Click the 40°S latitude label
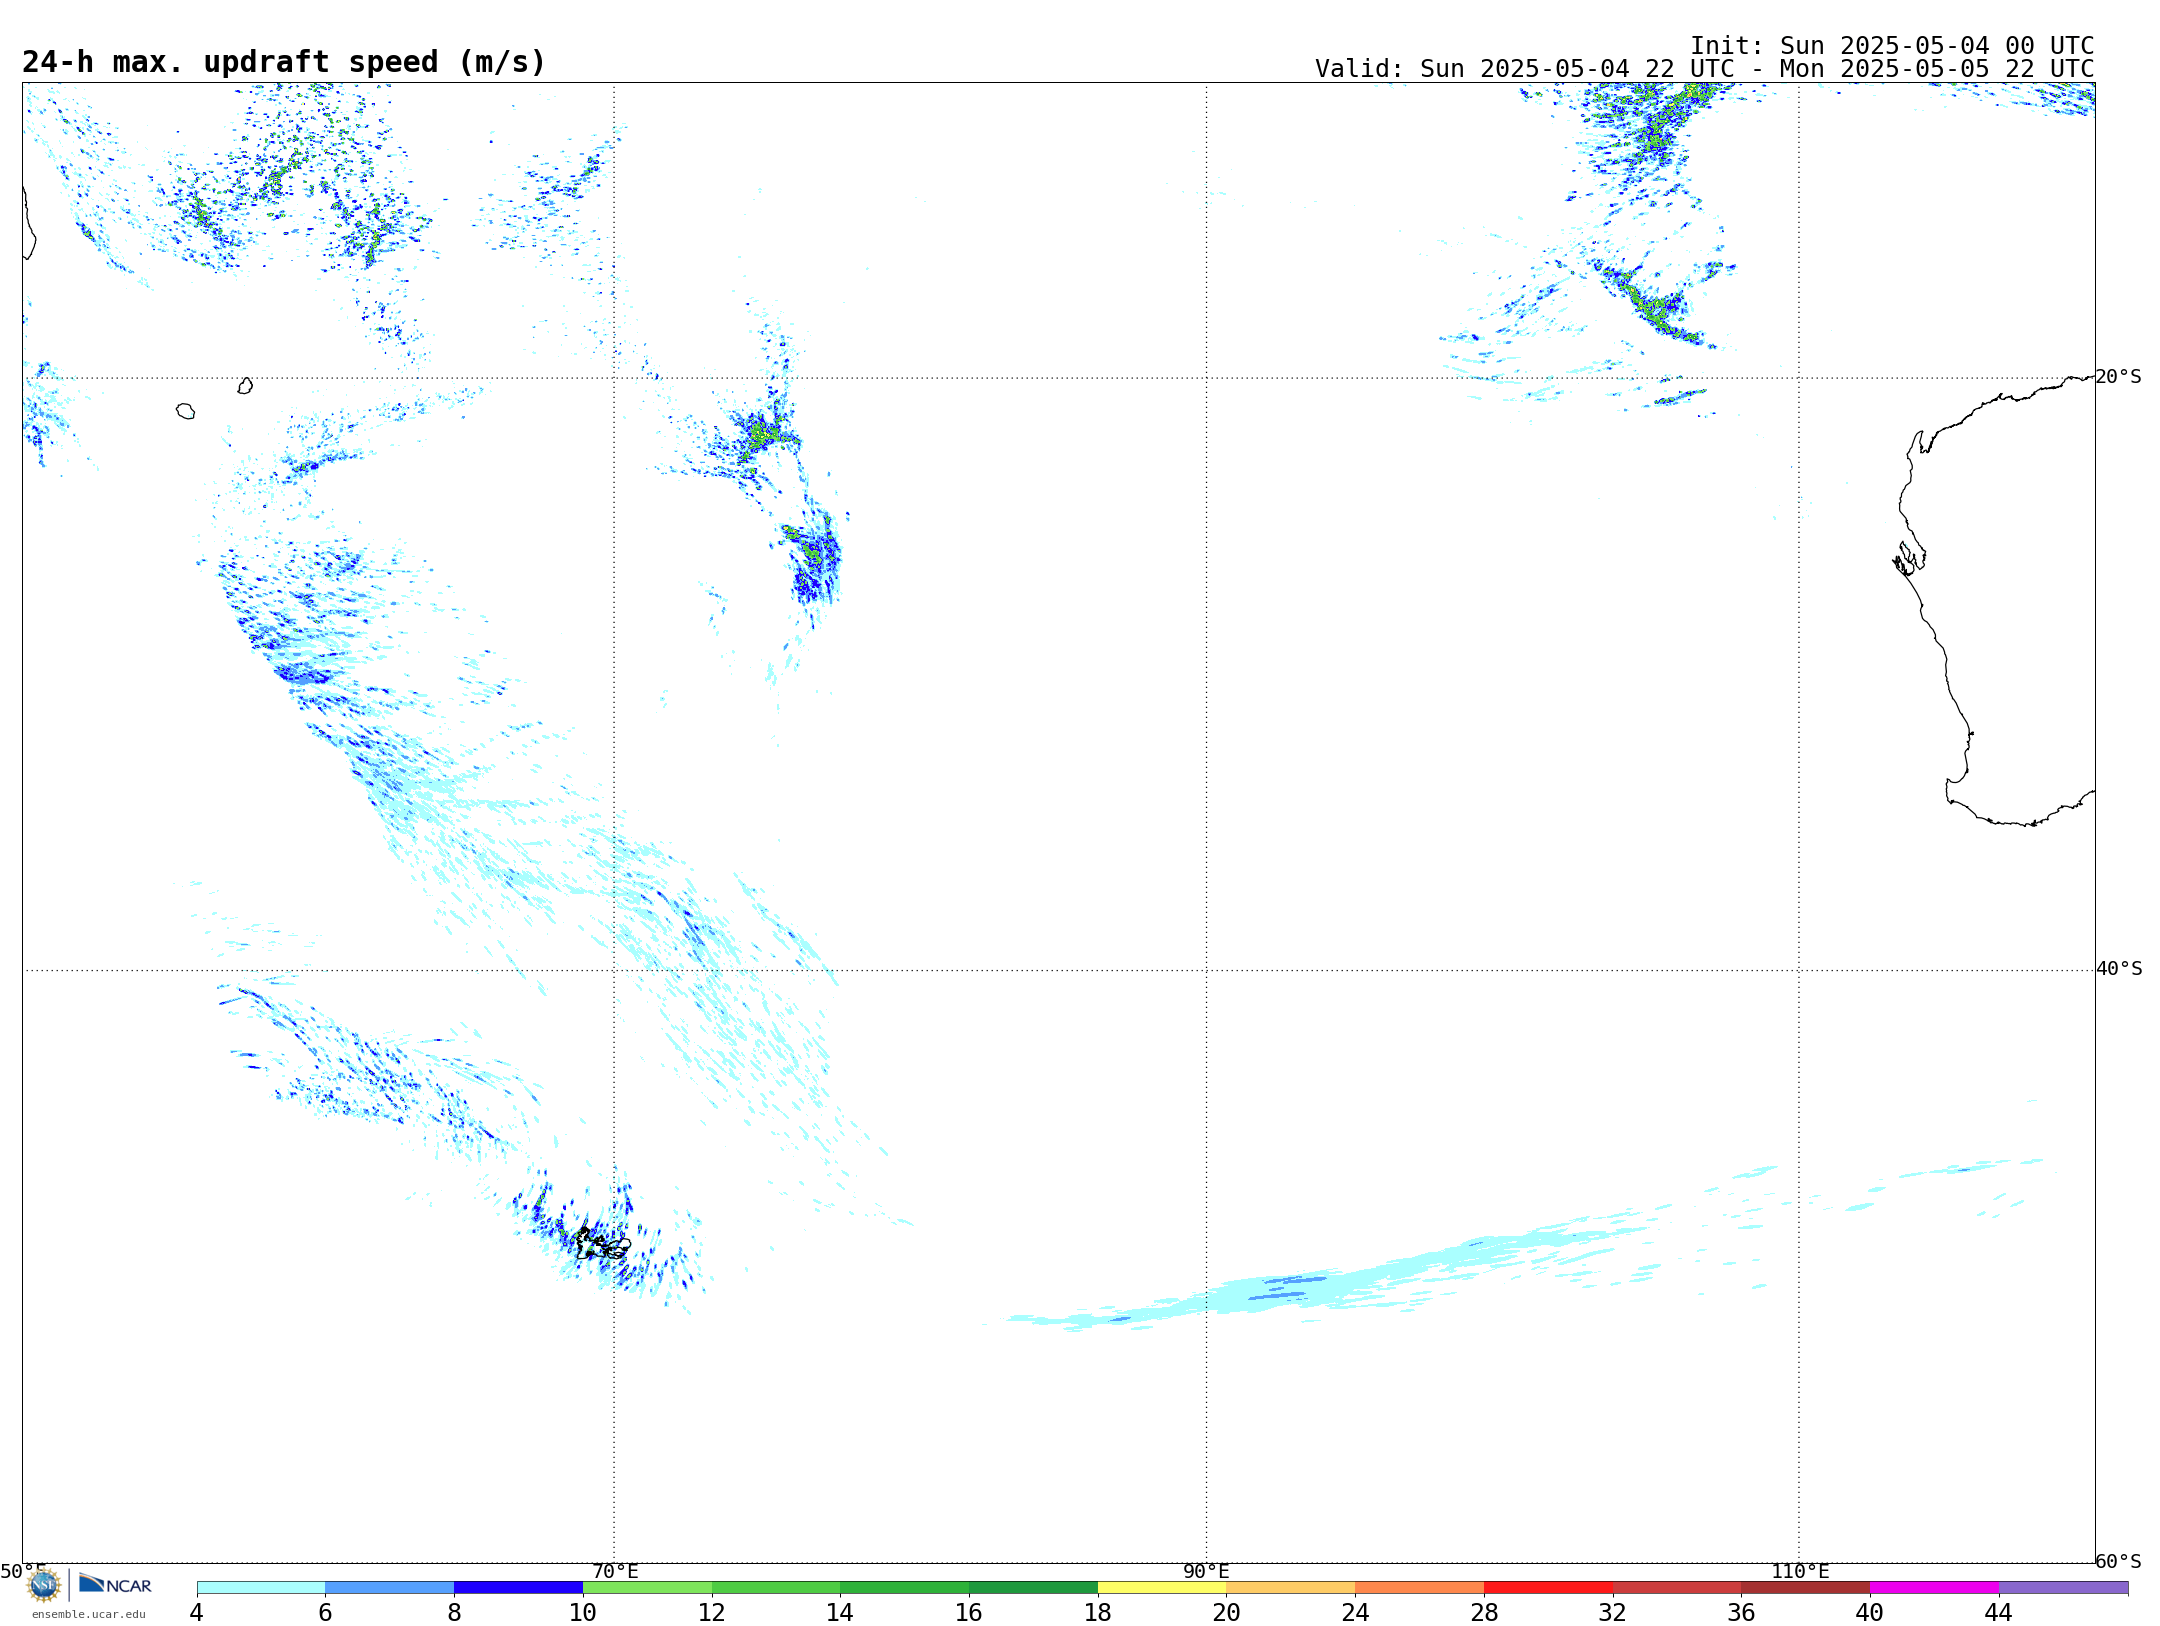The height and width of the screenshot is (1626, 2160). point(2119,969)
